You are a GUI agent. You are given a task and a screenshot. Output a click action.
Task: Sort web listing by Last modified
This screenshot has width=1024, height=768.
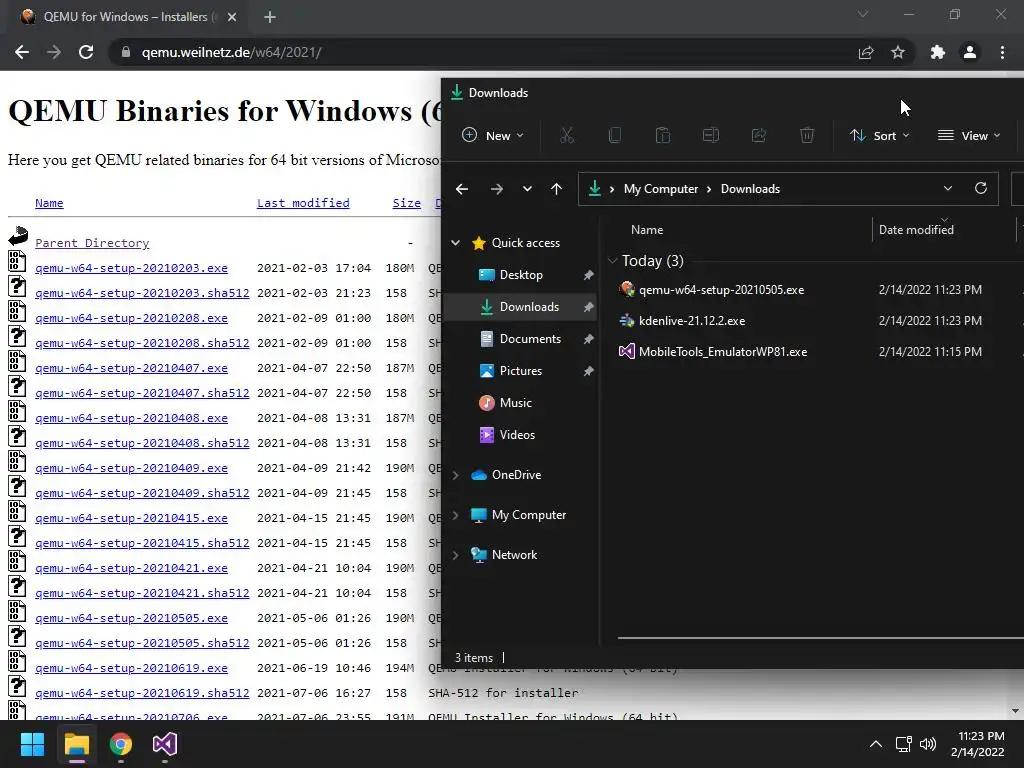(303, 203)
